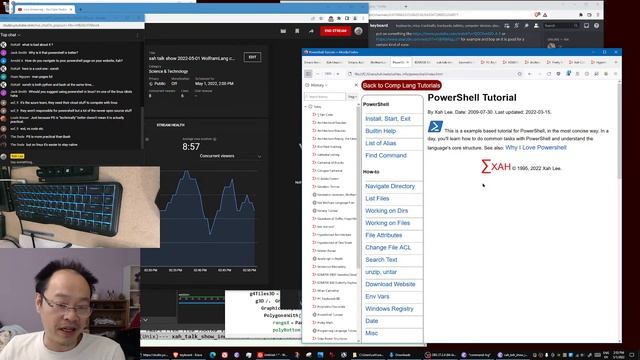The width and height of the screenshot is (640, 360).
Task: Go back with Firefox back arrow
Action: tap(529, 74)
